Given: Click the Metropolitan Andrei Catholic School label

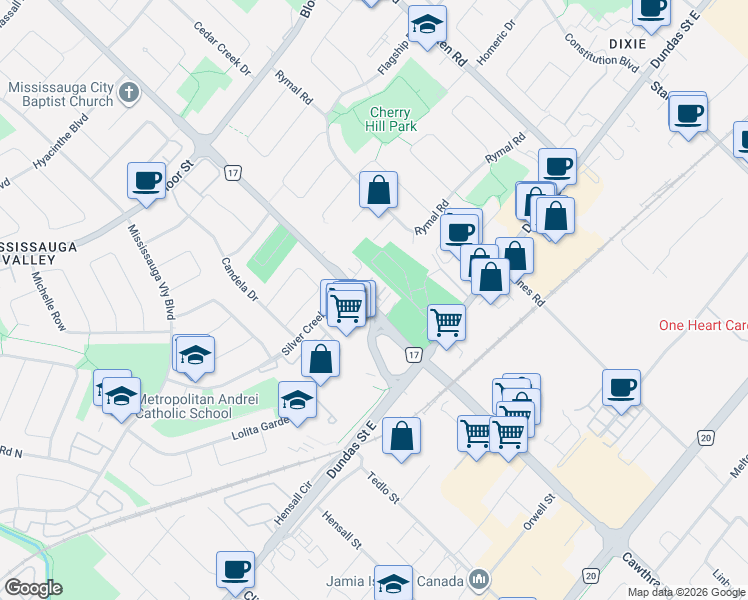Looking at the screenshot, I should click(x=197, y=406).
